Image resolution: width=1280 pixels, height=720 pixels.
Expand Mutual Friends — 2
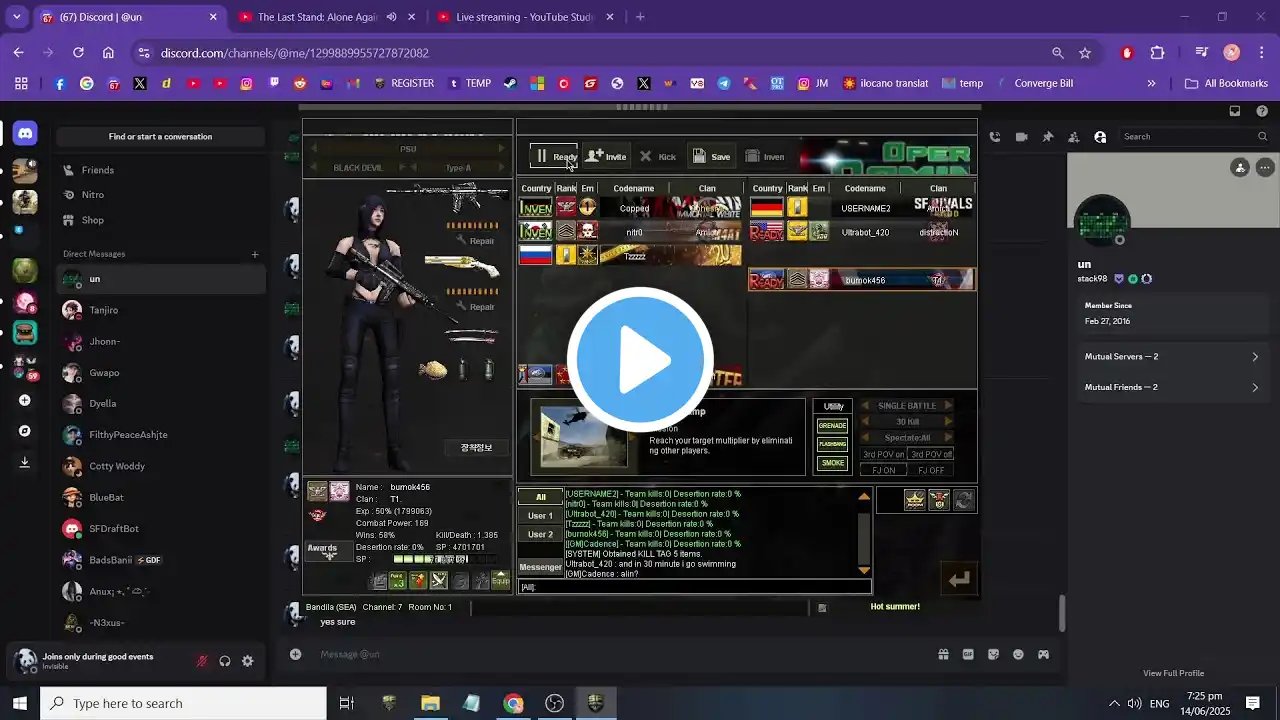[1171, 387]
